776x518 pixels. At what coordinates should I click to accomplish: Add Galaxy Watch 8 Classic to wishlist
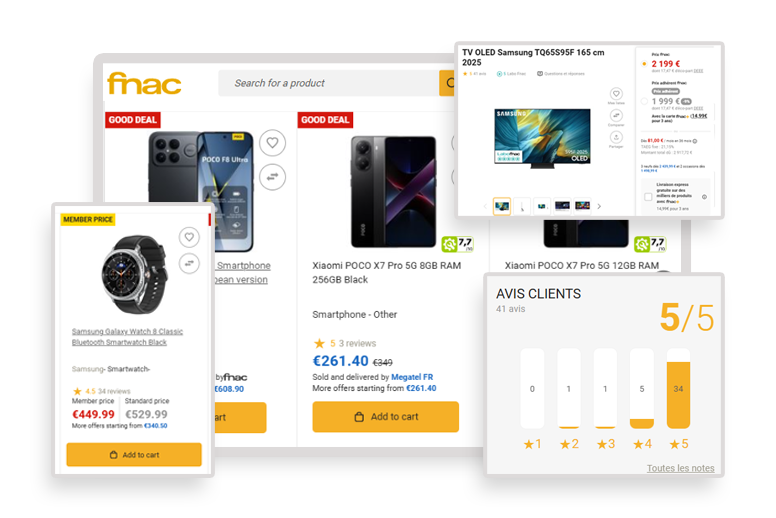pyautogui.click(x=189, y=237)
